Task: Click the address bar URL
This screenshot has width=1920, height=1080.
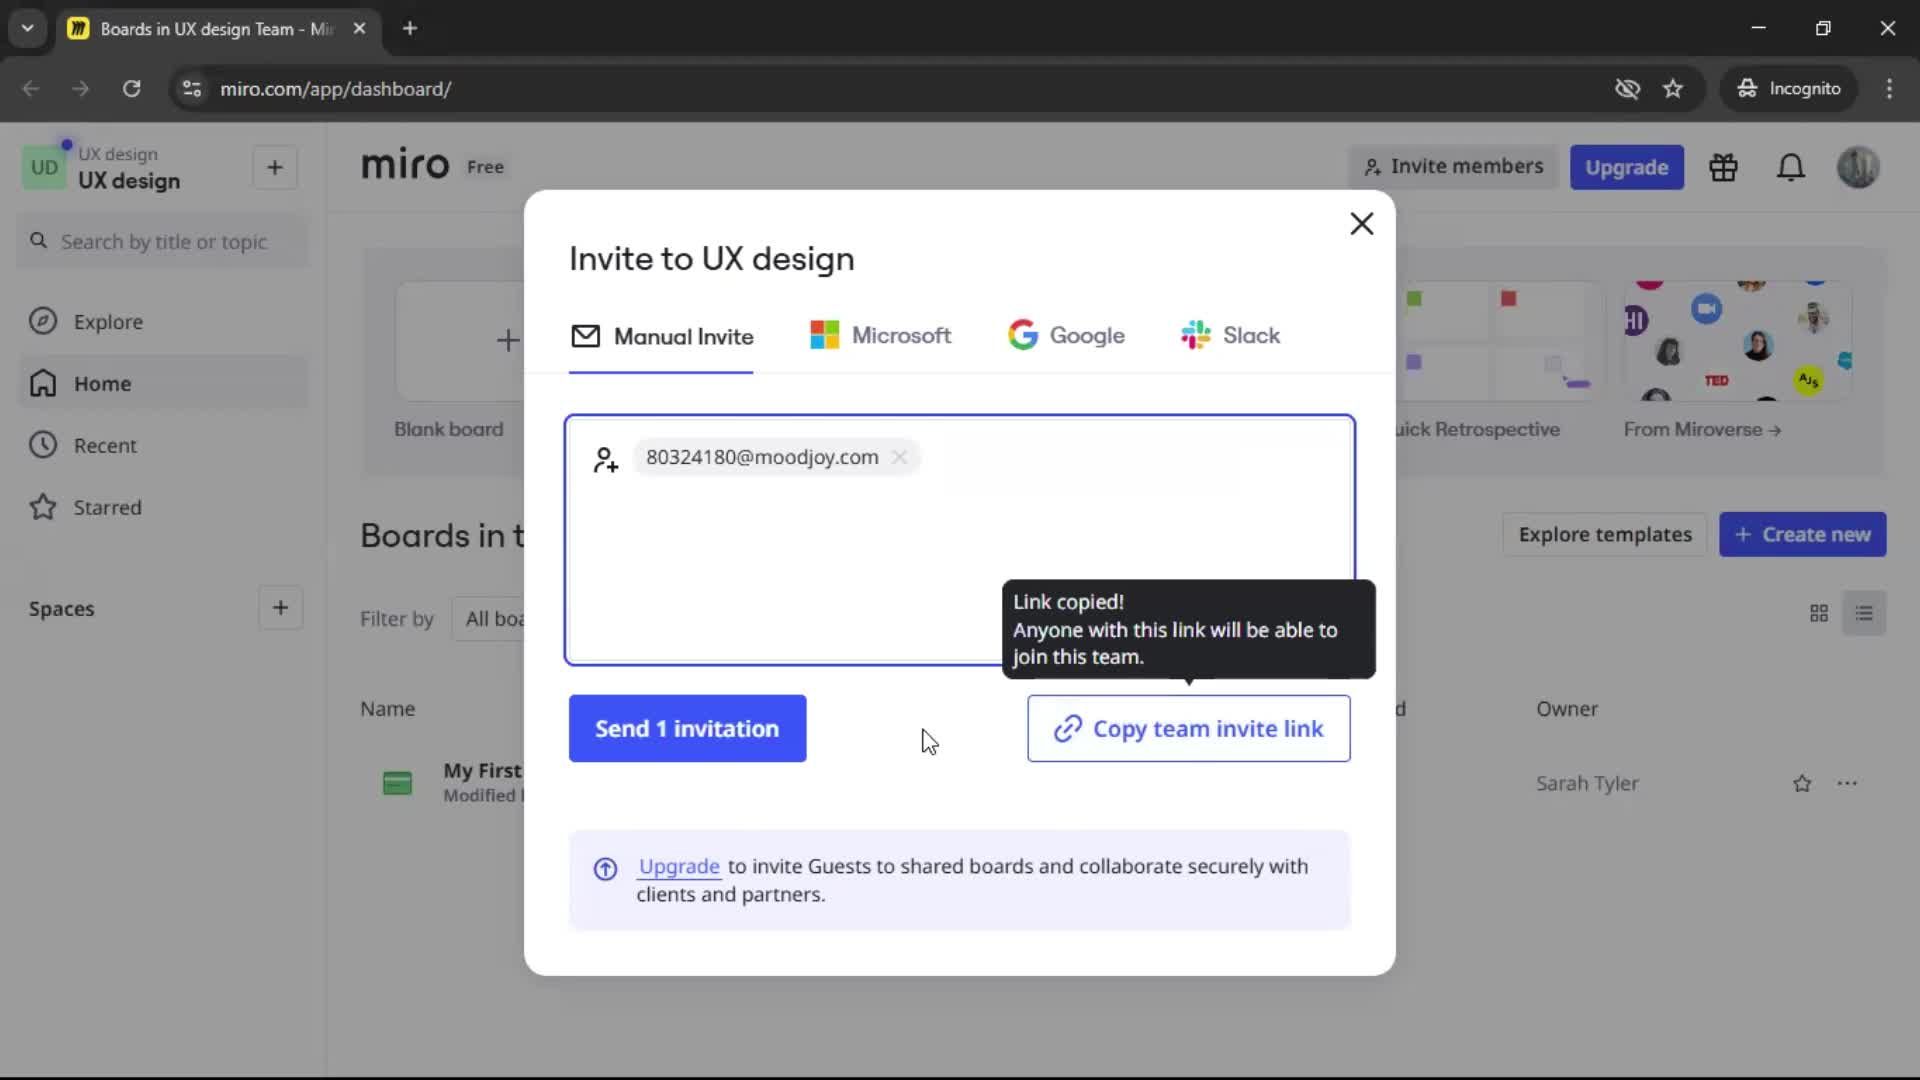Action: click(335, 89)
